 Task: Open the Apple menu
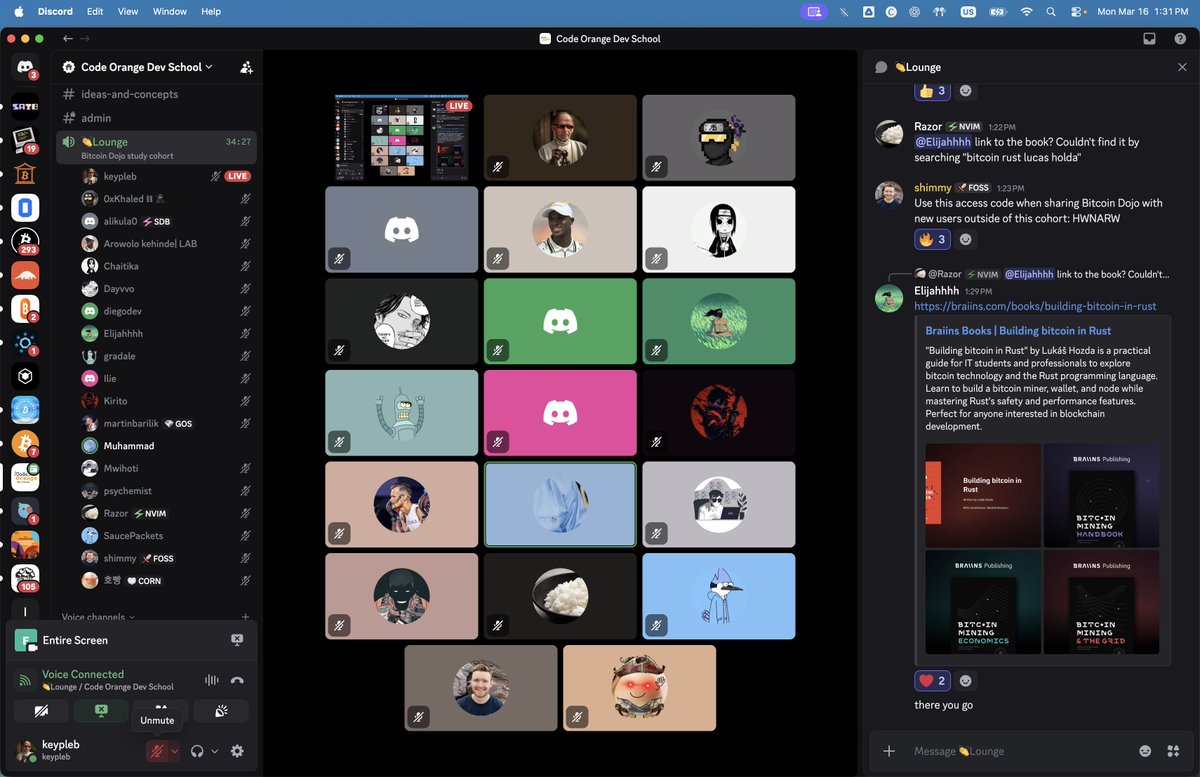coord(18,12)
